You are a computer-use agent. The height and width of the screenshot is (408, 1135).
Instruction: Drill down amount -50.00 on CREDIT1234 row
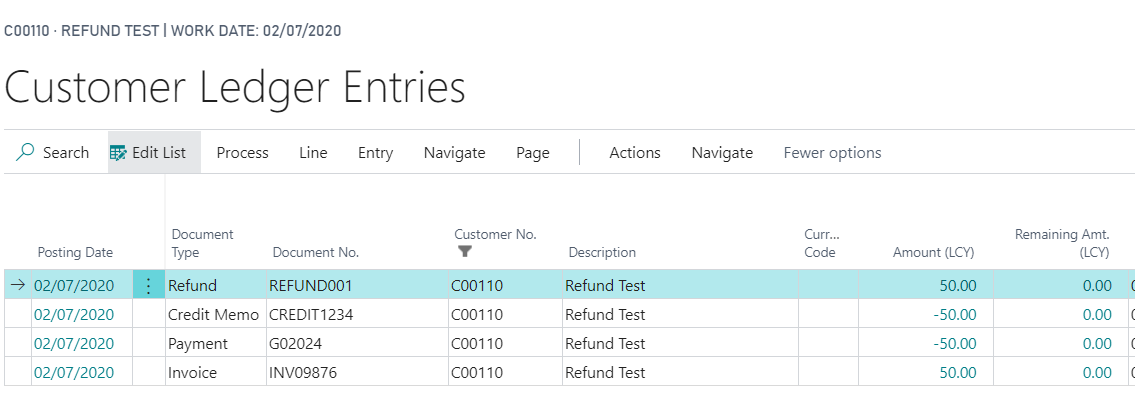coord(955,315)
